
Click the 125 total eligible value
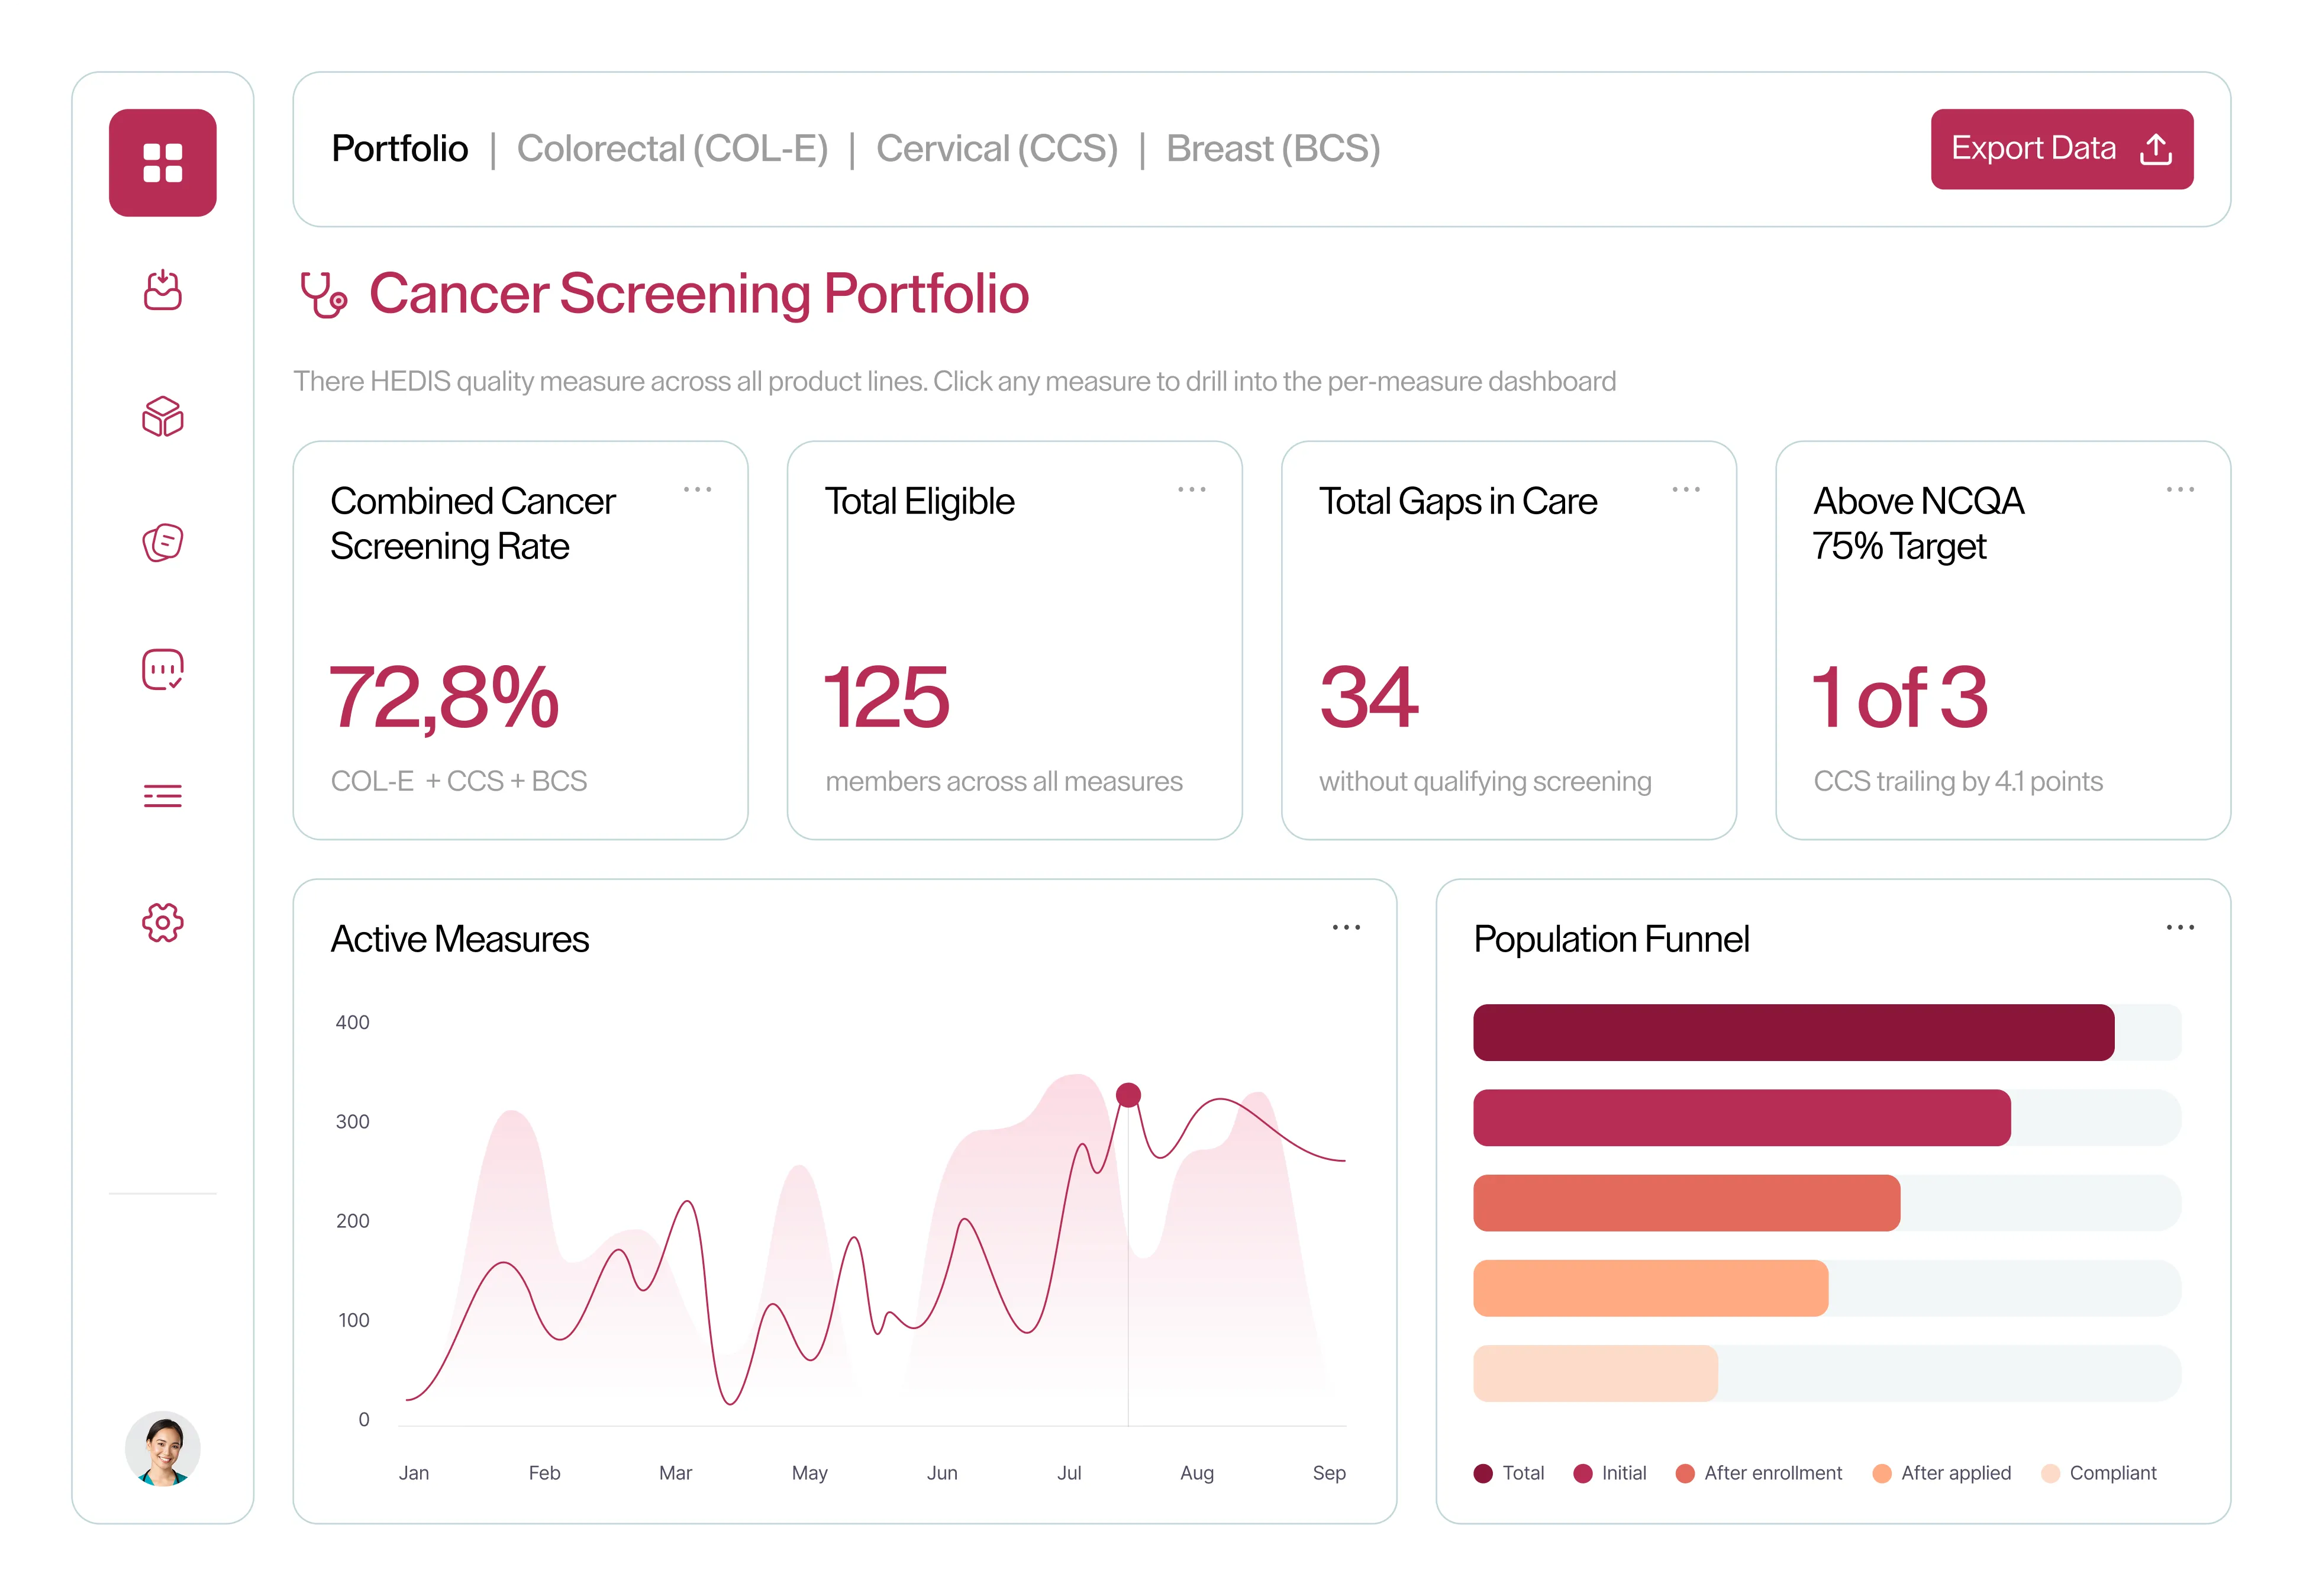pos(886,698)
